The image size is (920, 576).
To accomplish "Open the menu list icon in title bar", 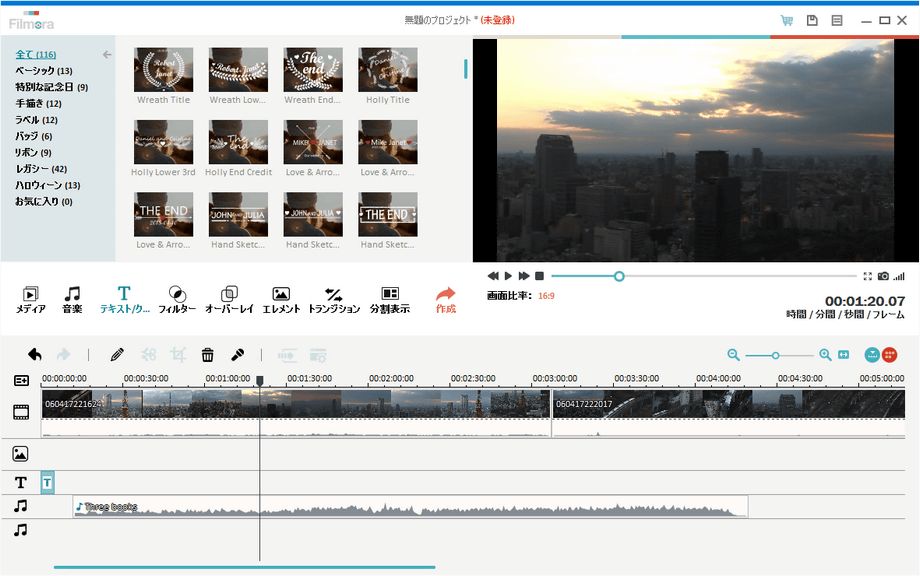I will (837, 21).
